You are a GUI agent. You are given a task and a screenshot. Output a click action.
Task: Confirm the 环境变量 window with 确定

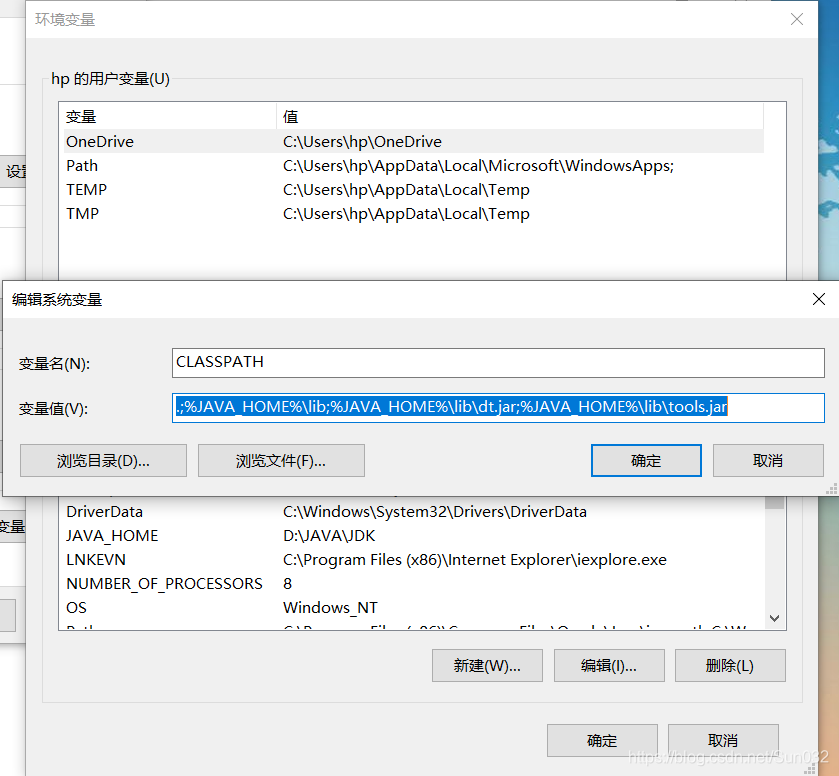tap(602, 740)
